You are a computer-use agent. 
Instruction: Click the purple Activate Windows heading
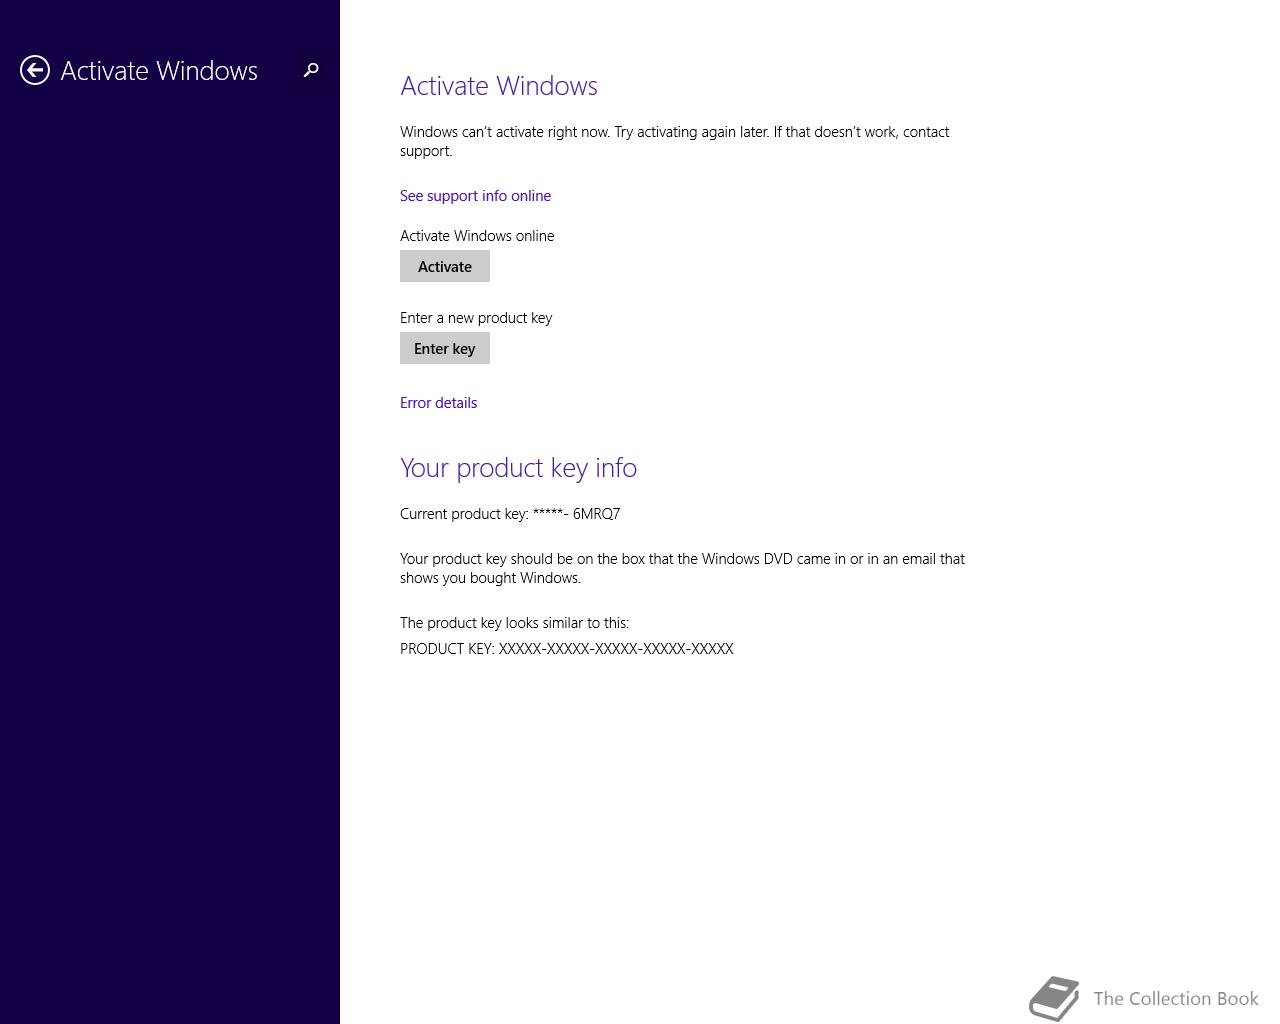(499, 86)
